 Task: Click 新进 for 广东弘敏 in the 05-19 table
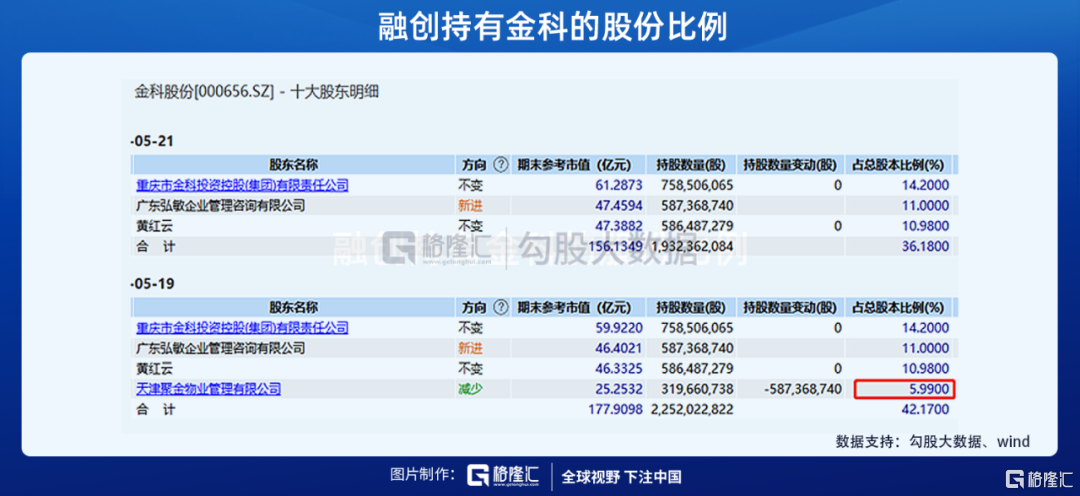coord(470,348)
